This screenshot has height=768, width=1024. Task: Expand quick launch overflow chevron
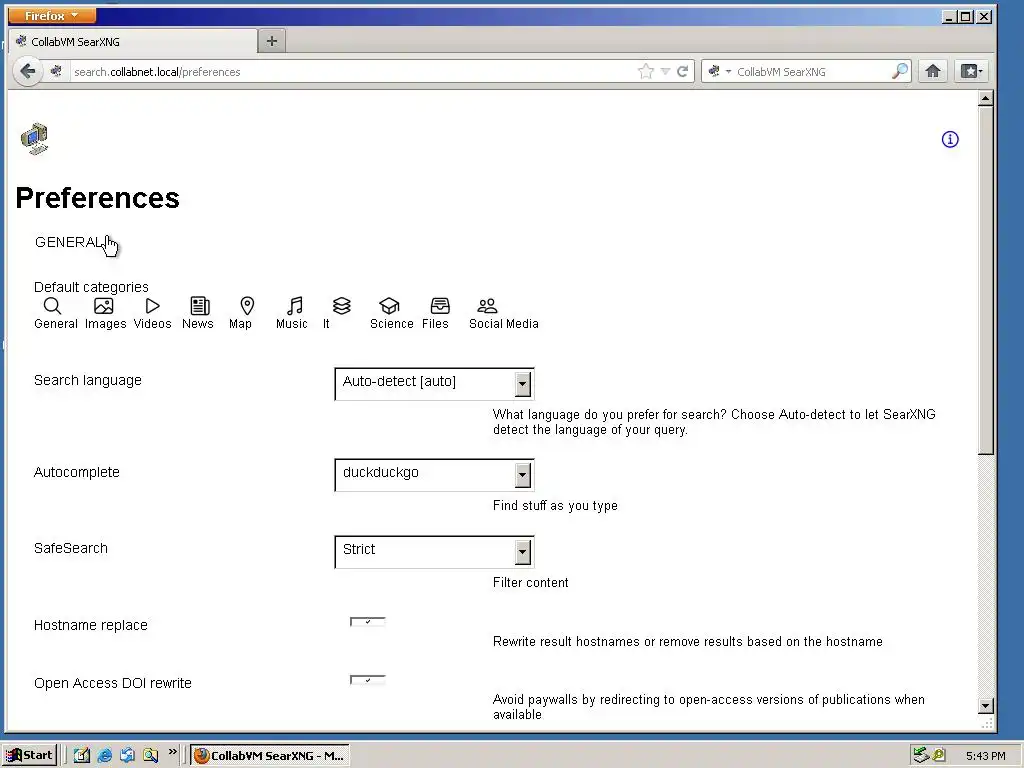click(172, 752)
